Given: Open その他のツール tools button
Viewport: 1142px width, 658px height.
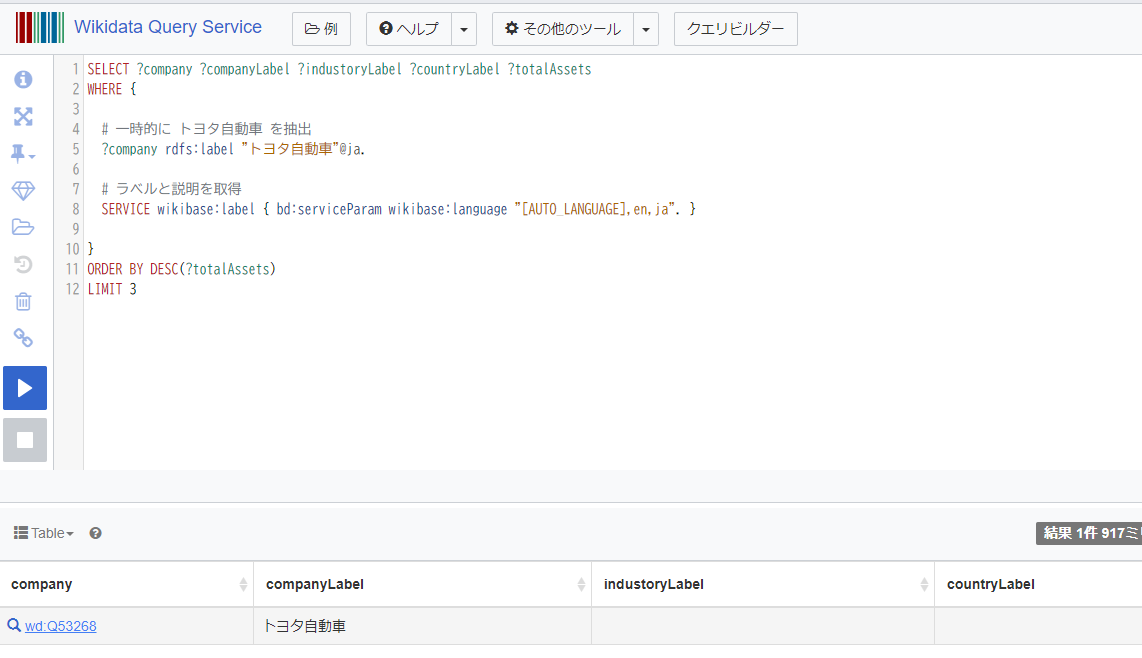Looking at the screenshot, I should tap(563, 29).
